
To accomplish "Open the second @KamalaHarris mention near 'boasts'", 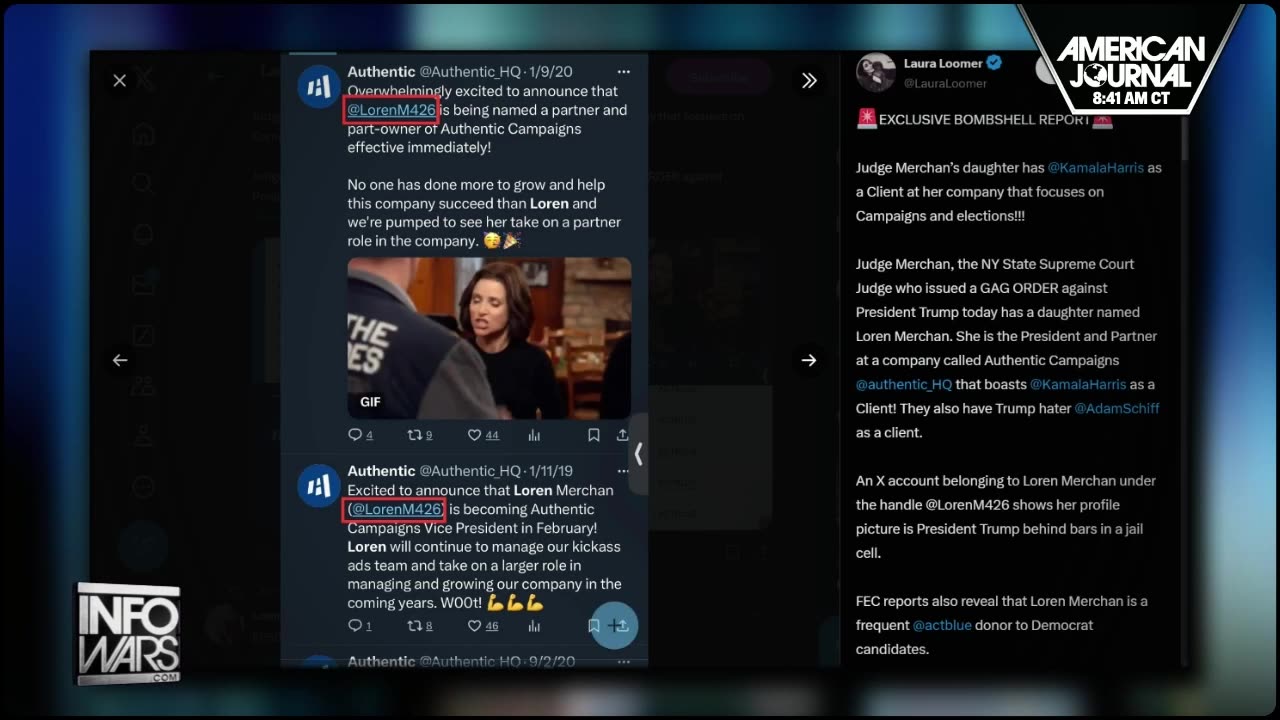I will click(x=1078, y=384).
